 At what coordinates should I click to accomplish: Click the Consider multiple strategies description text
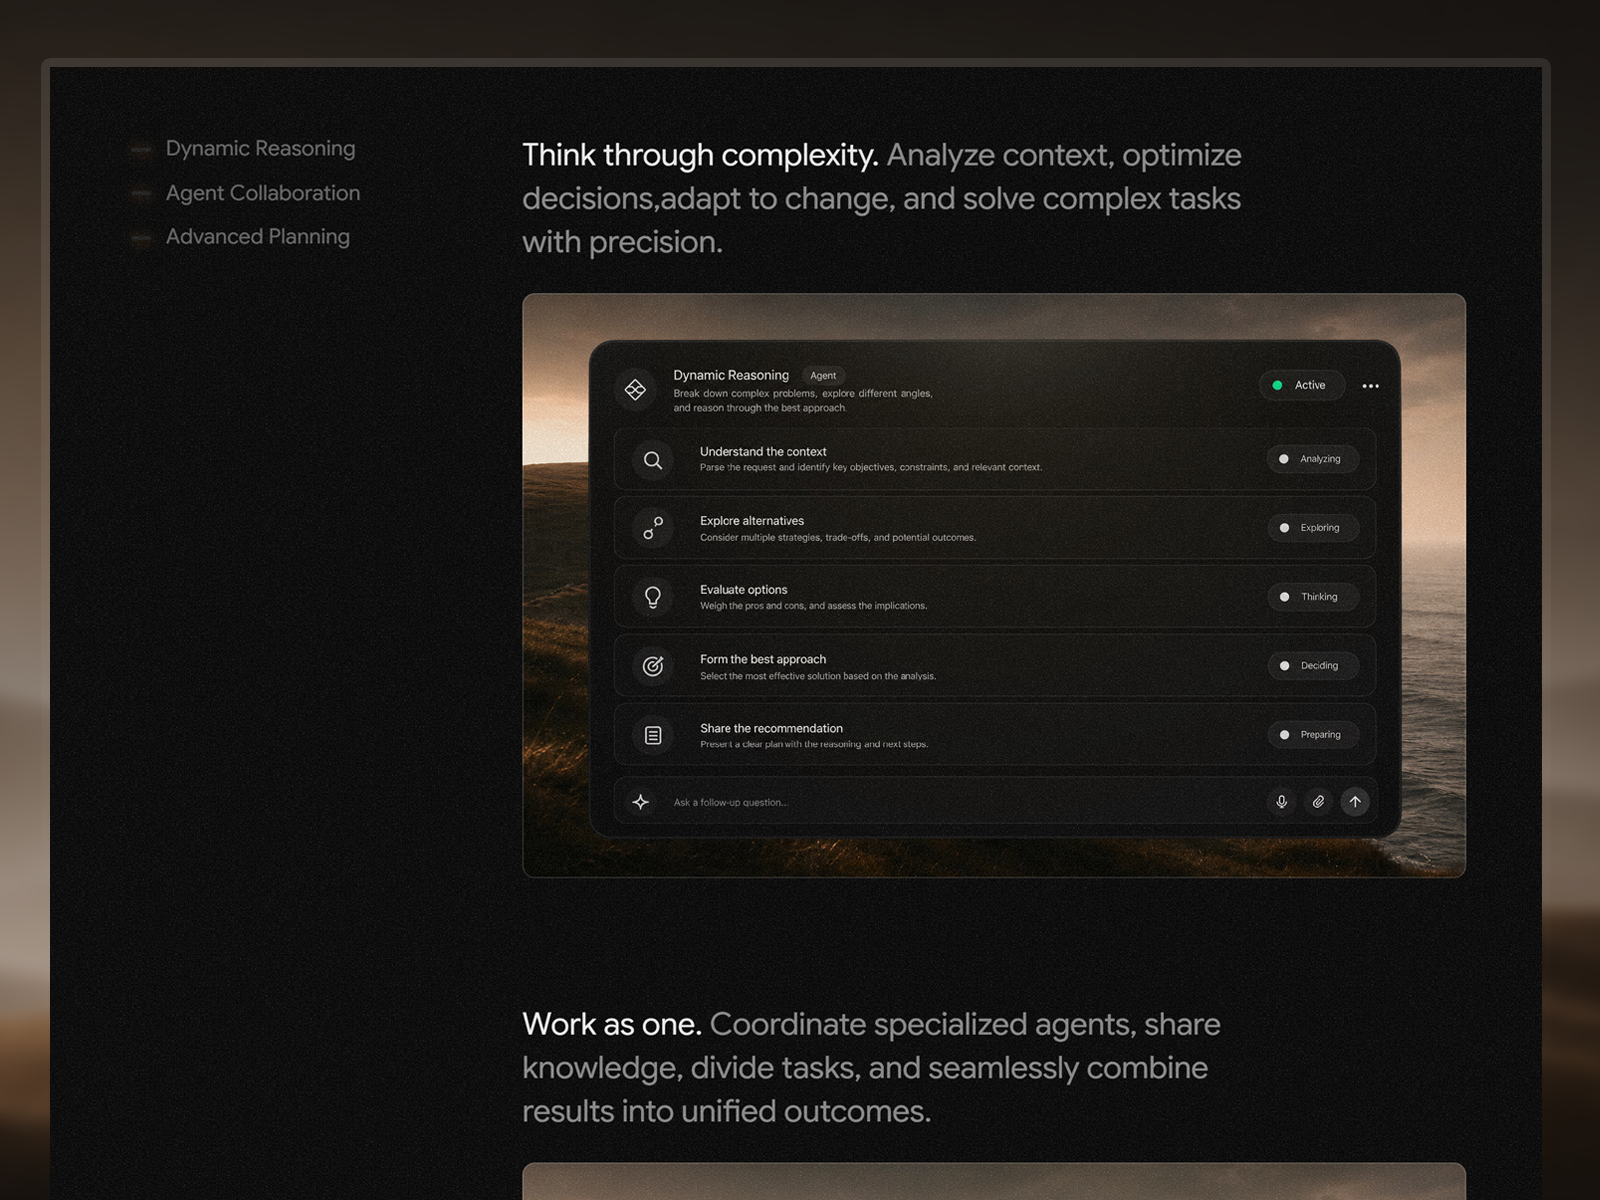point(838,538)
